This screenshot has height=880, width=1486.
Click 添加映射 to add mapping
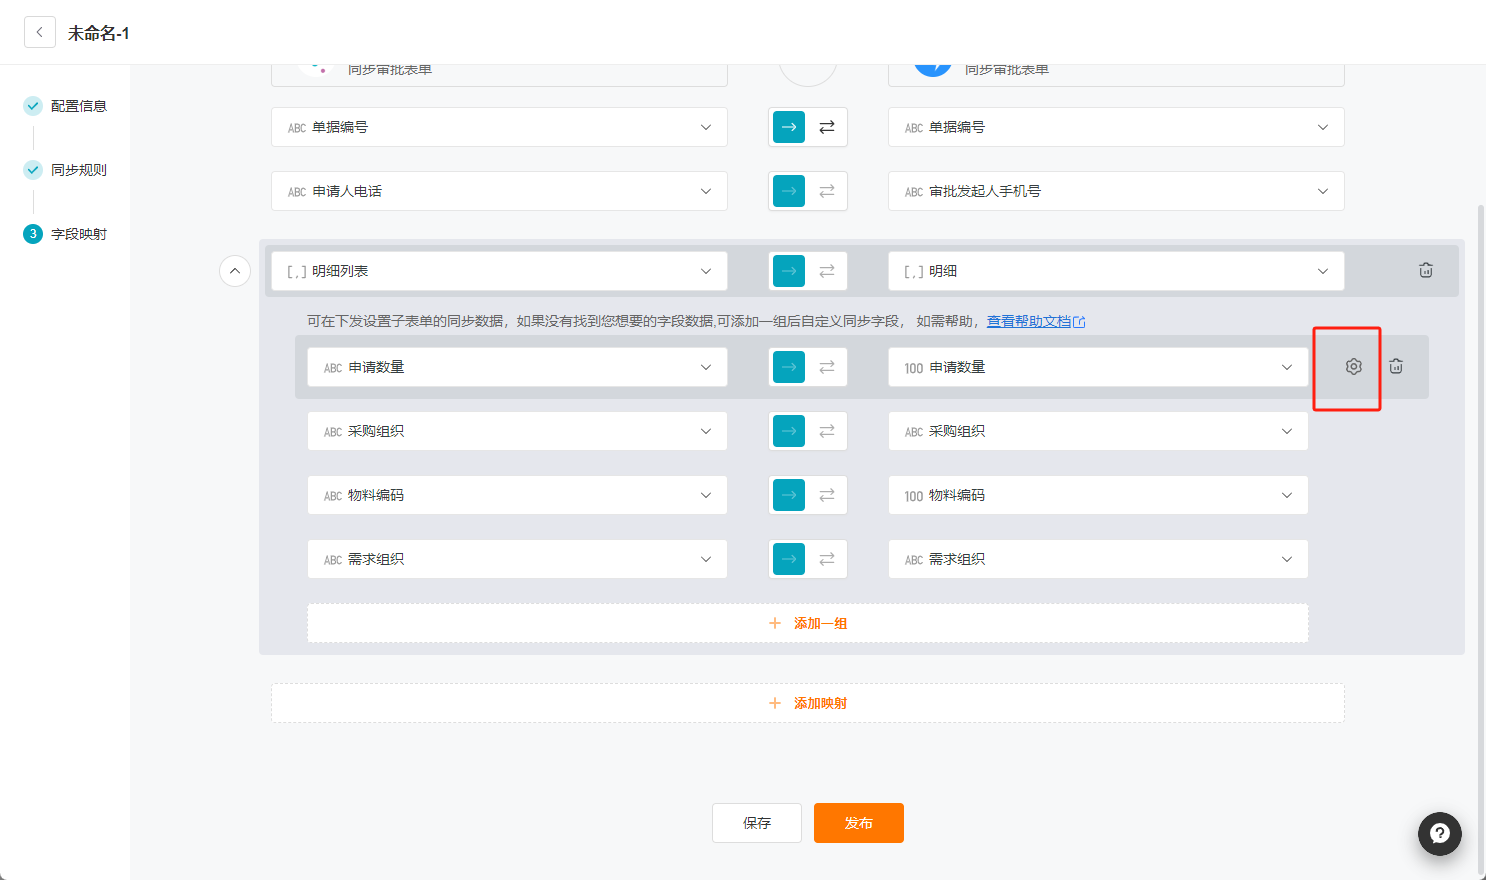[808, 703]
